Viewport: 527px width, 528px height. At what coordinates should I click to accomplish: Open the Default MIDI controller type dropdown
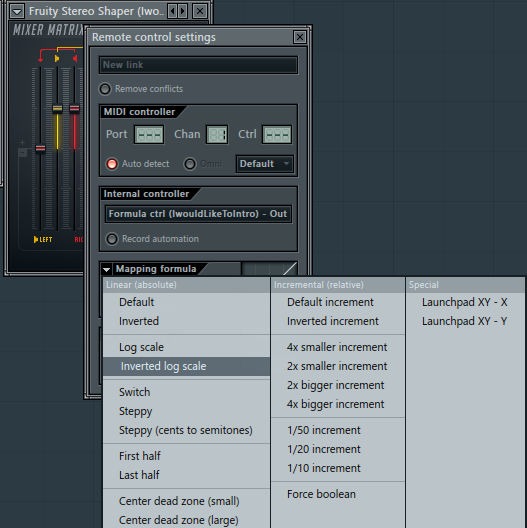tap(265, 164)
